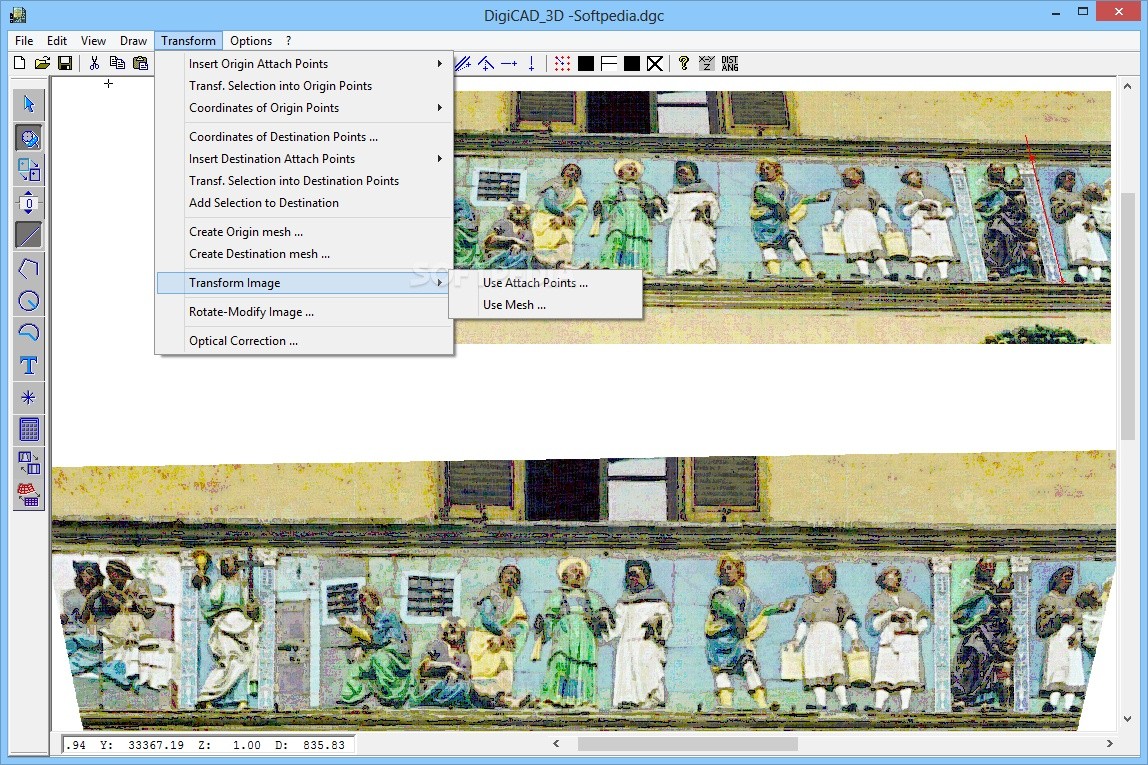Viewport: 1148px width, 765px height.
Task: Click the Open folder icon
Action: pos(42,64)
